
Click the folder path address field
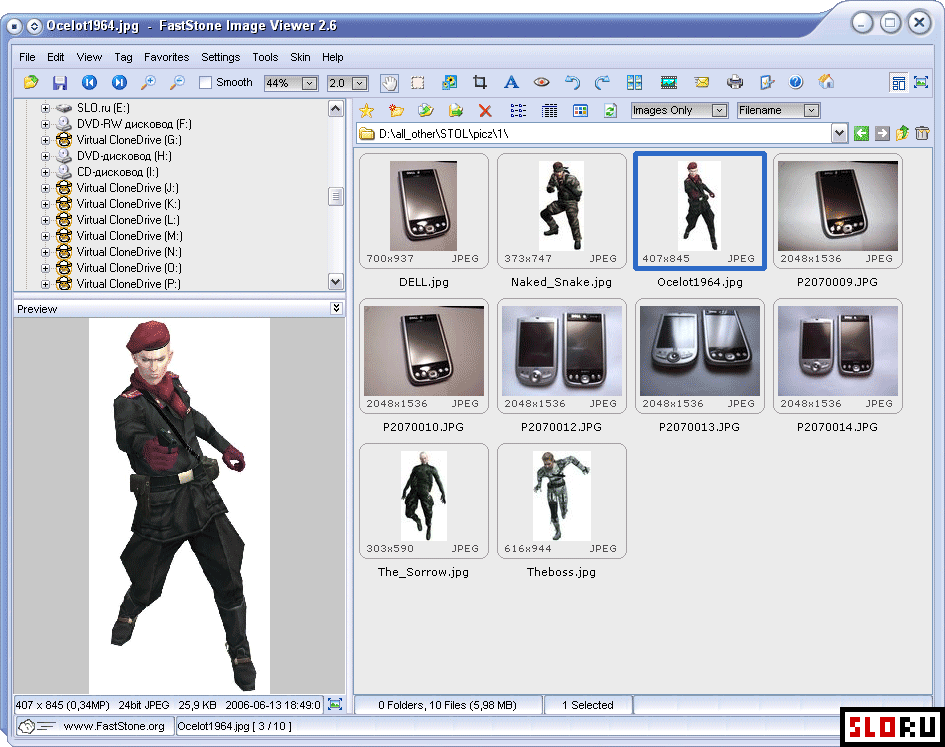tap(594, 134)
